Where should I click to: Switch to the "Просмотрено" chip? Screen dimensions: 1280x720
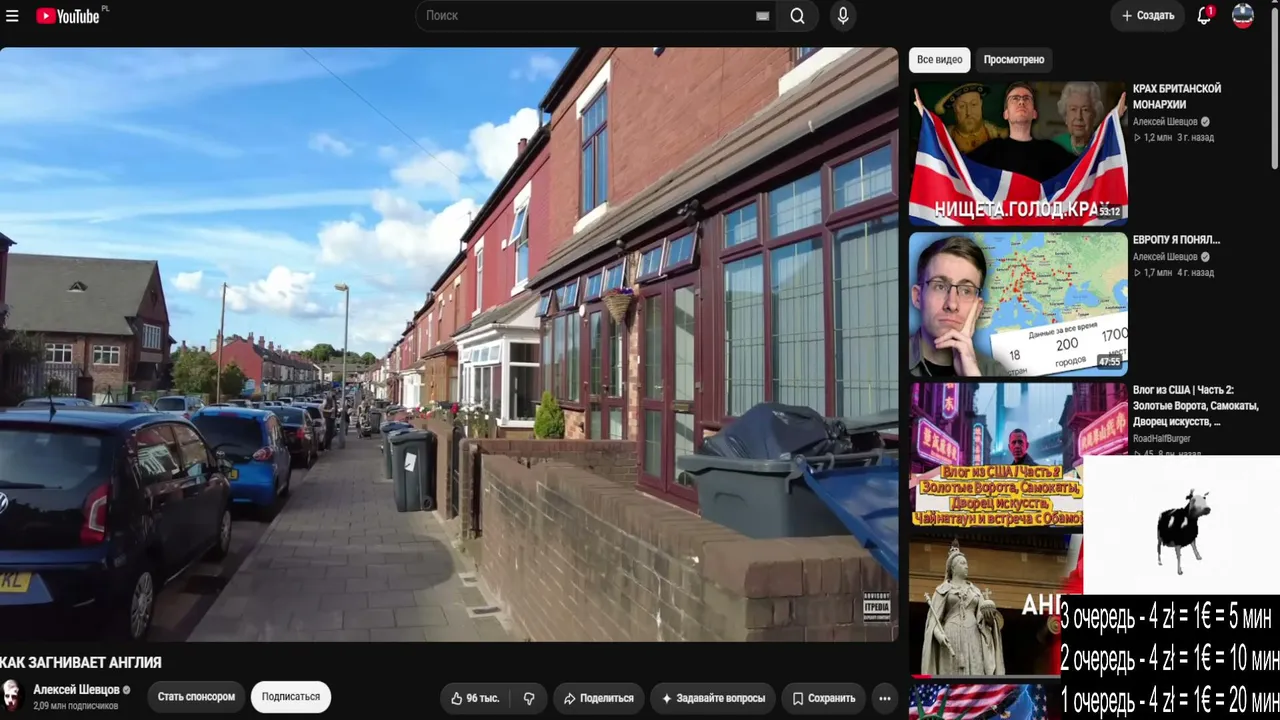click(x=1014, y=60)
